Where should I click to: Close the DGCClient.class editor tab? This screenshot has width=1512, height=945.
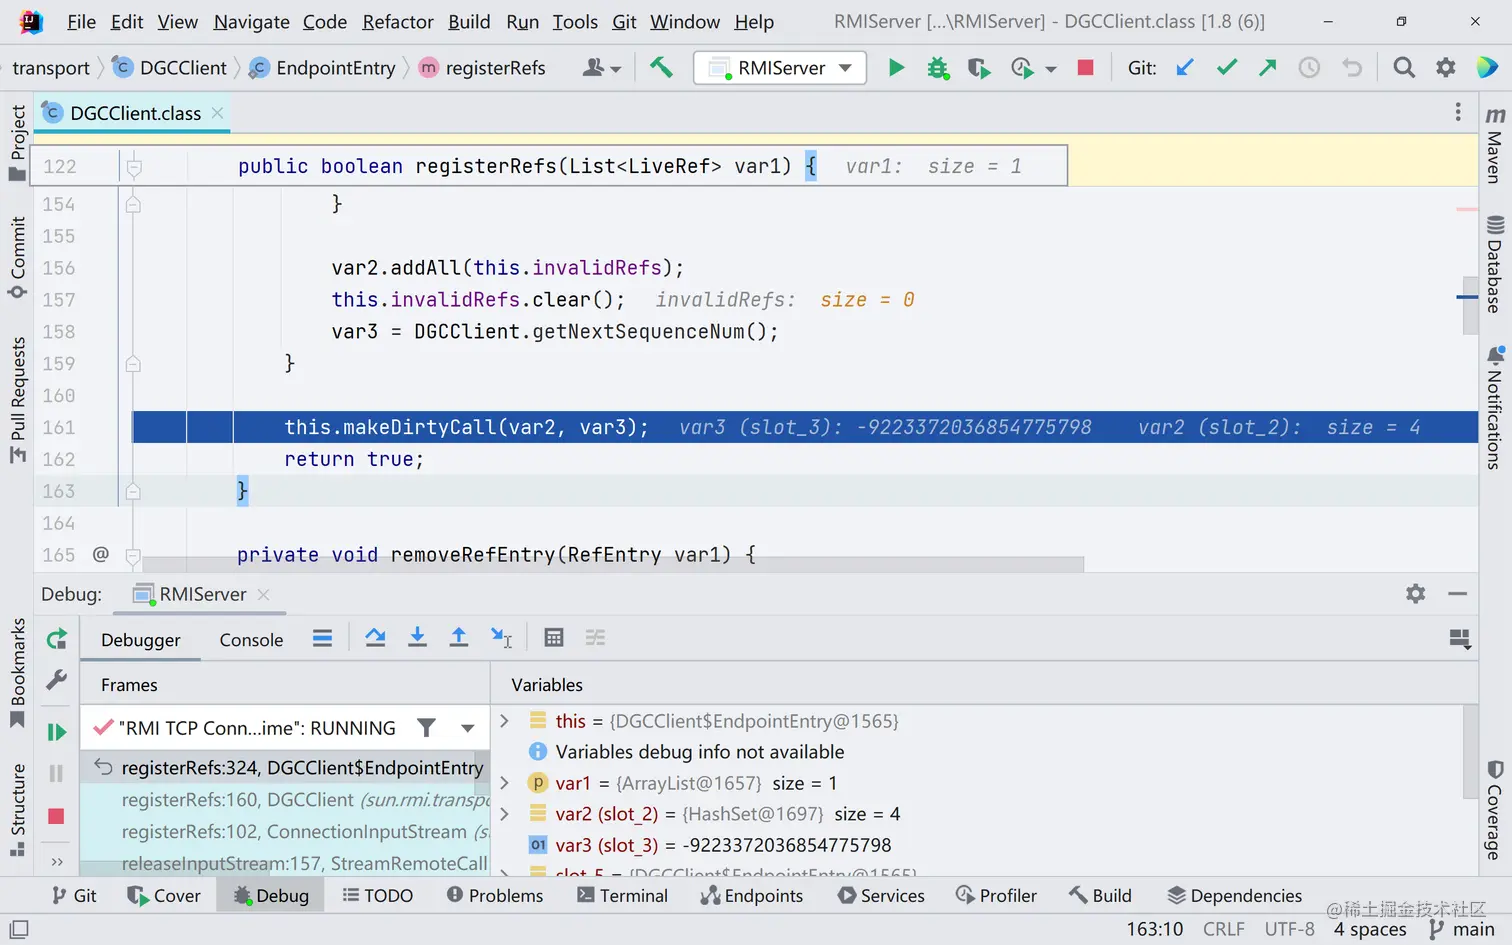tap(217, 113)
